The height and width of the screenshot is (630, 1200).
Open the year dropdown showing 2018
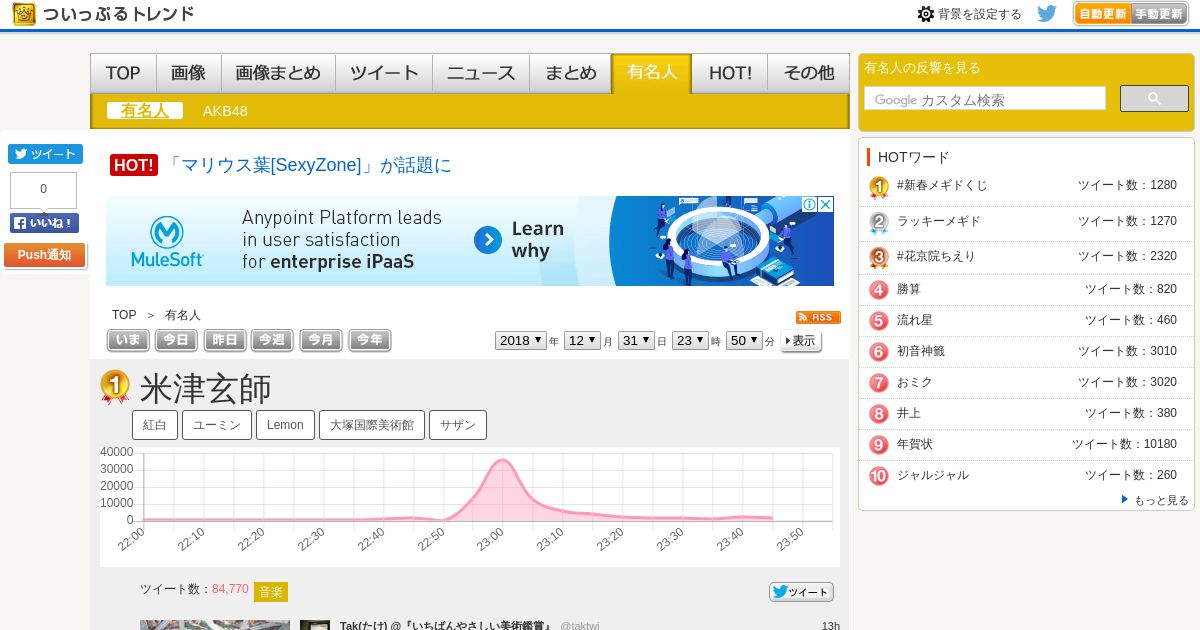pyautogui.click(x=521, y=340)
